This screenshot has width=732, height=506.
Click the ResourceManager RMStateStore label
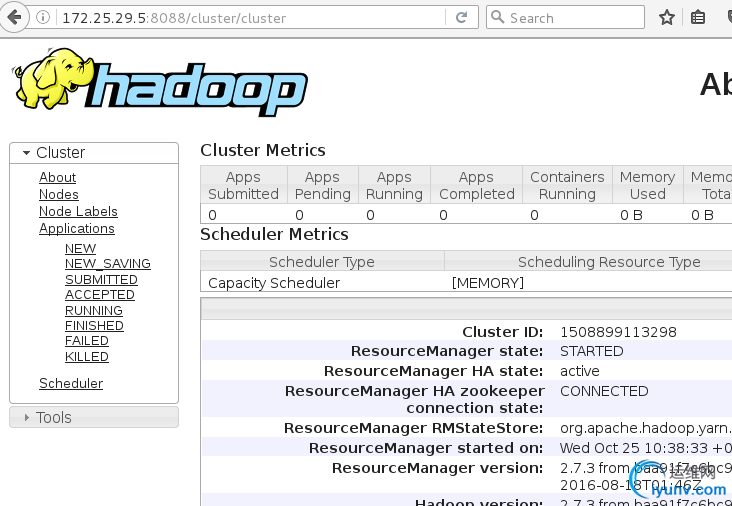pos(414,428)
